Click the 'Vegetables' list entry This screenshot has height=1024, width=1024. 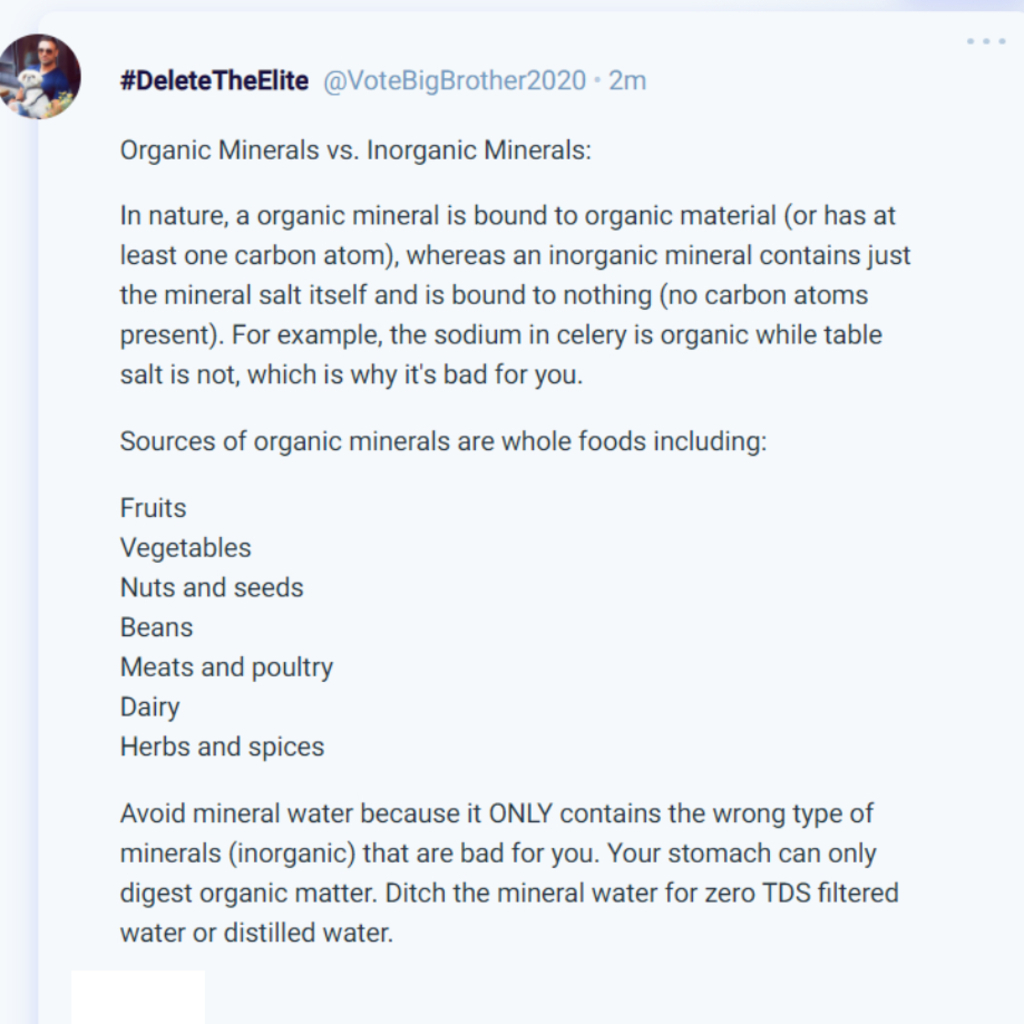pyautogui.click(x=185, y=548)
